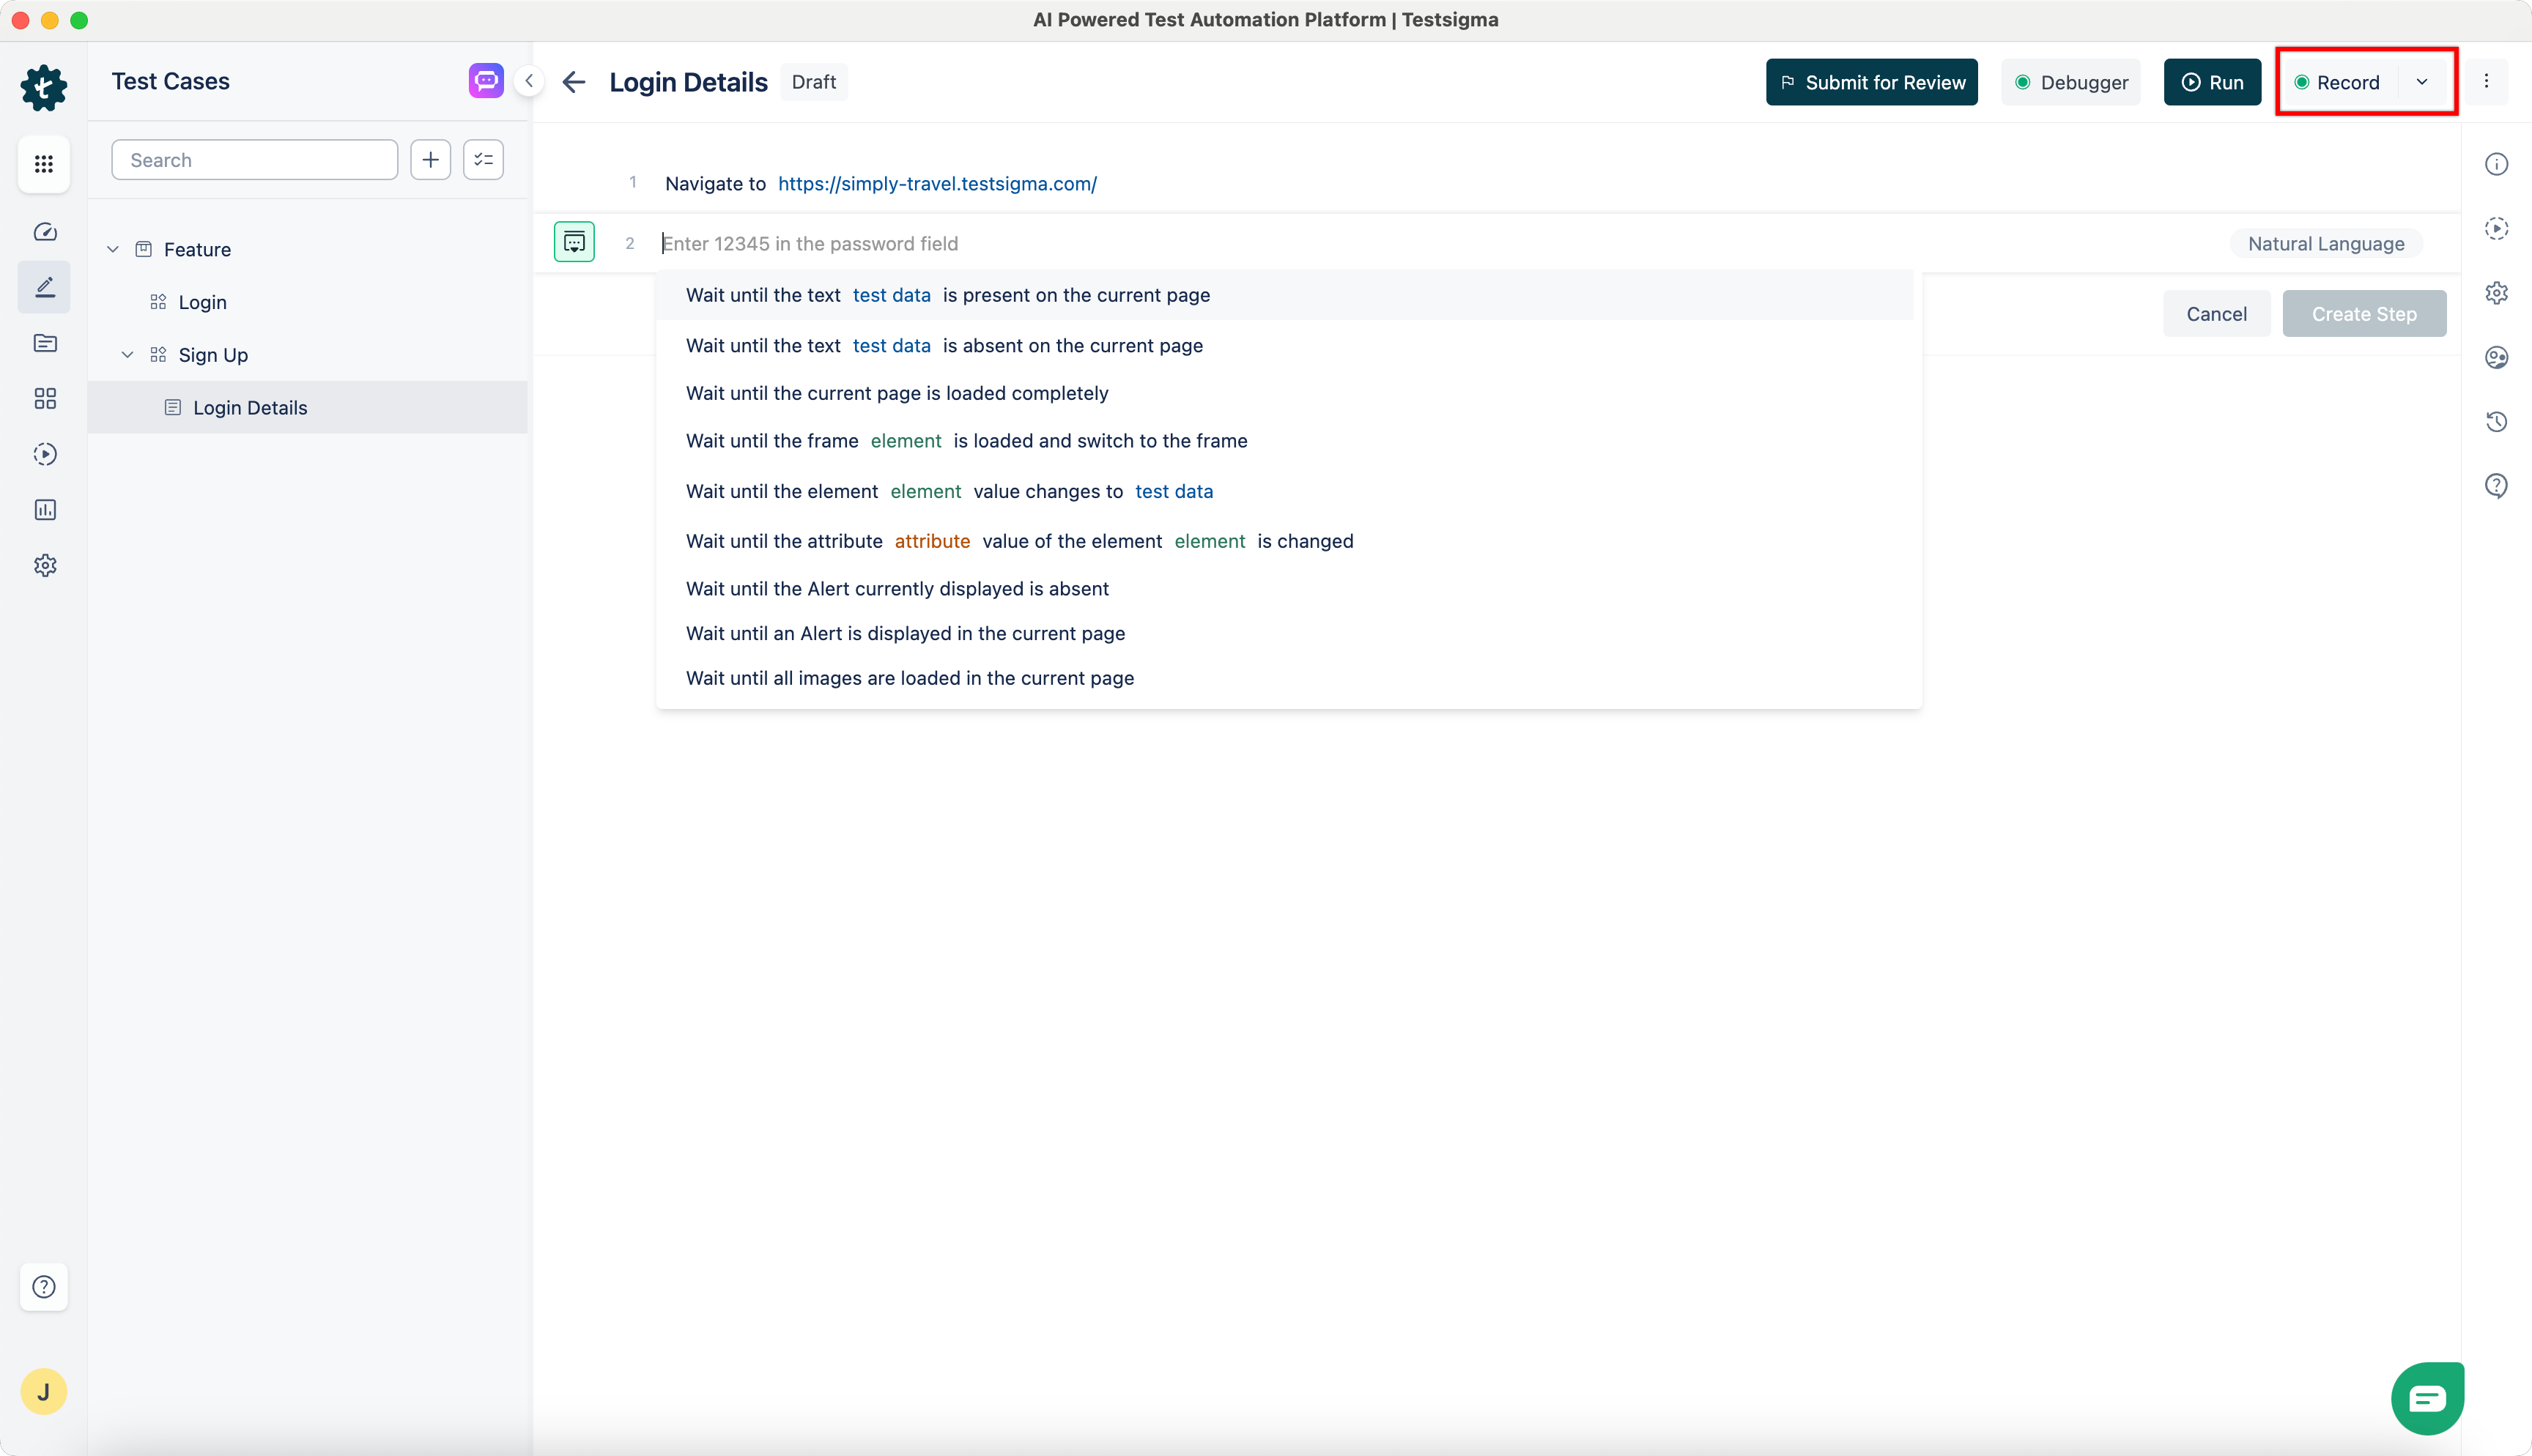Screen dimensions: 2532x1456
Task: Choose 'Alert currently displayed is absent' suggestion
Action: (1284, 589)
